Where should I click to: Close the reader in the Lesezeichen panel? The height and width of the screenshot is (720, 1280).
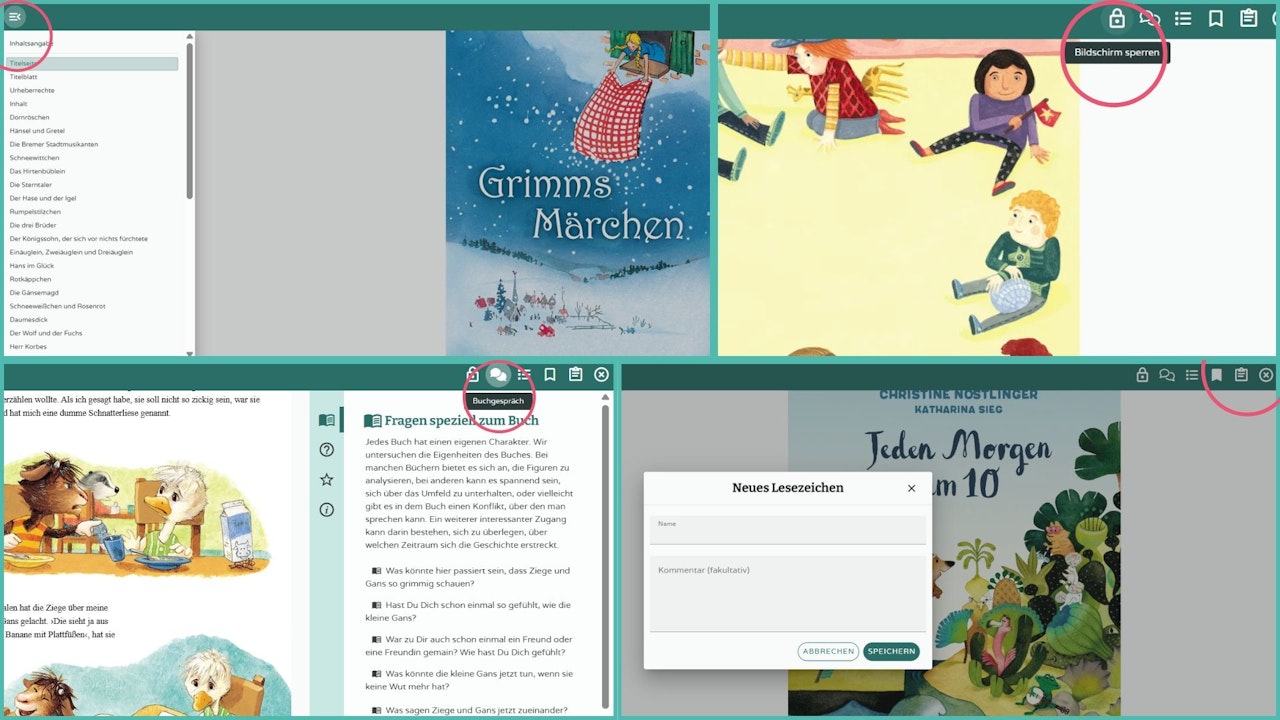(1266, 375)
